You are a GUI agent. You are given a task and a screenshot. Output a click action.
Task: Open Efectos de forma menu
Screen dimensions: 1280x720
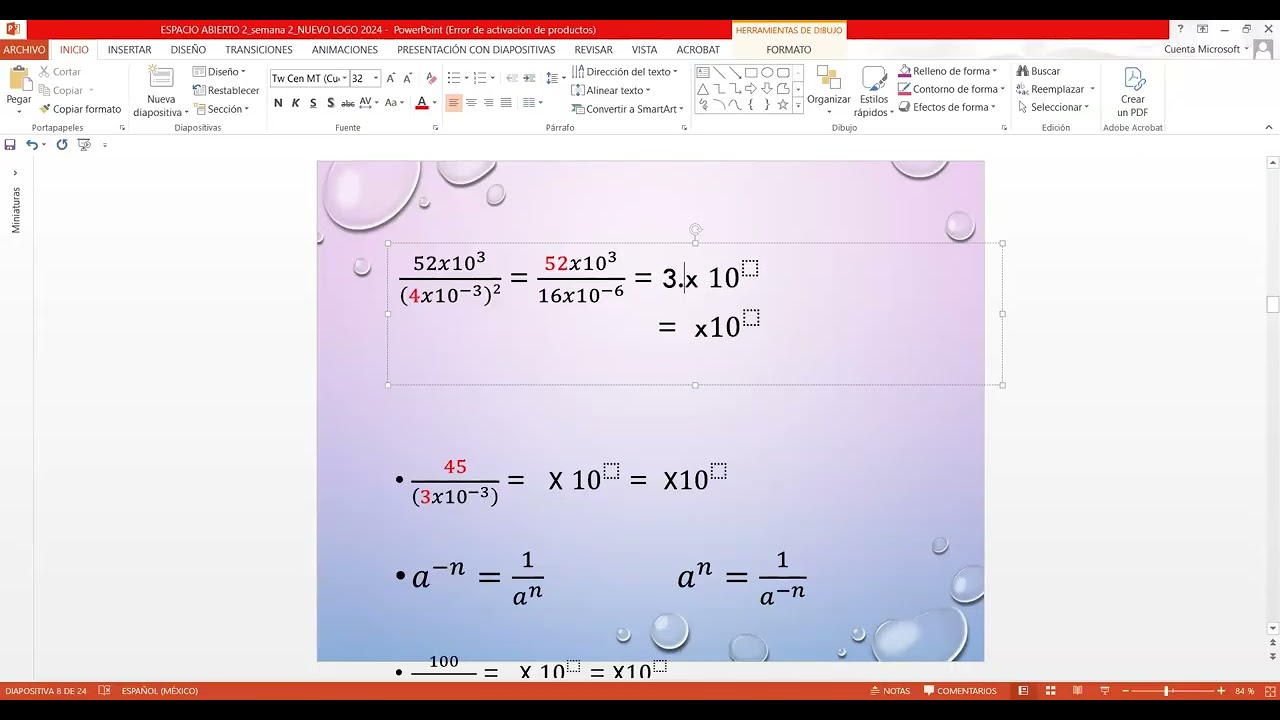click(x=947, y=107)
